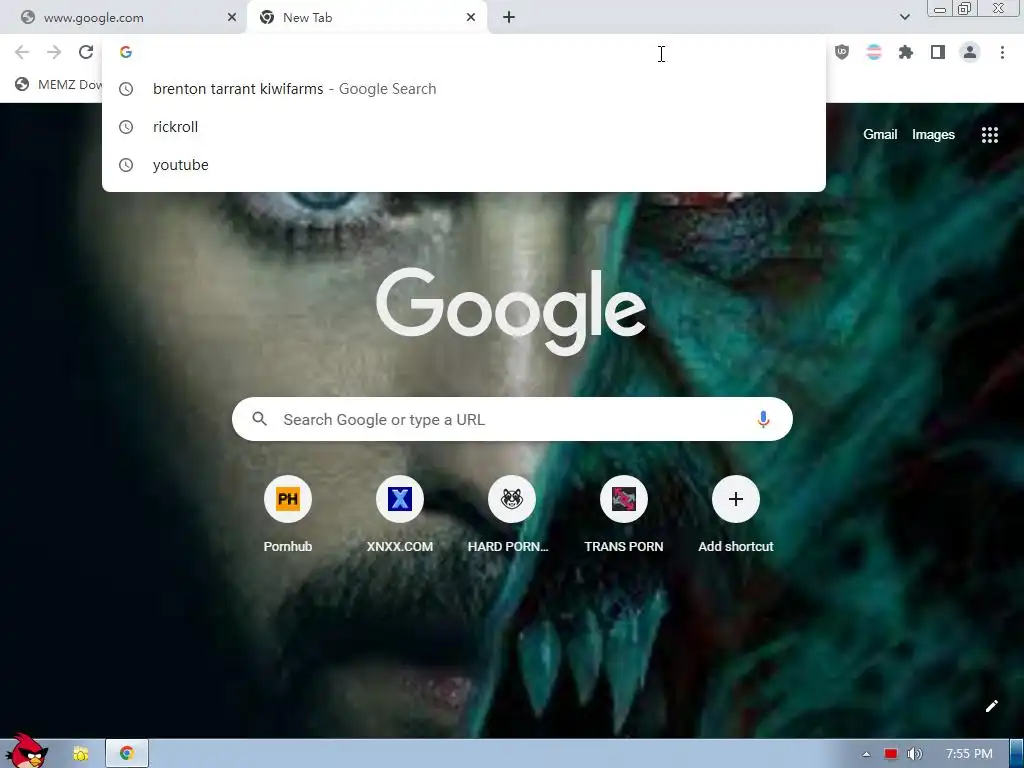Open the TRANS PORN shortcut tile
The image size is (1024, 768).
coord(624,515)
